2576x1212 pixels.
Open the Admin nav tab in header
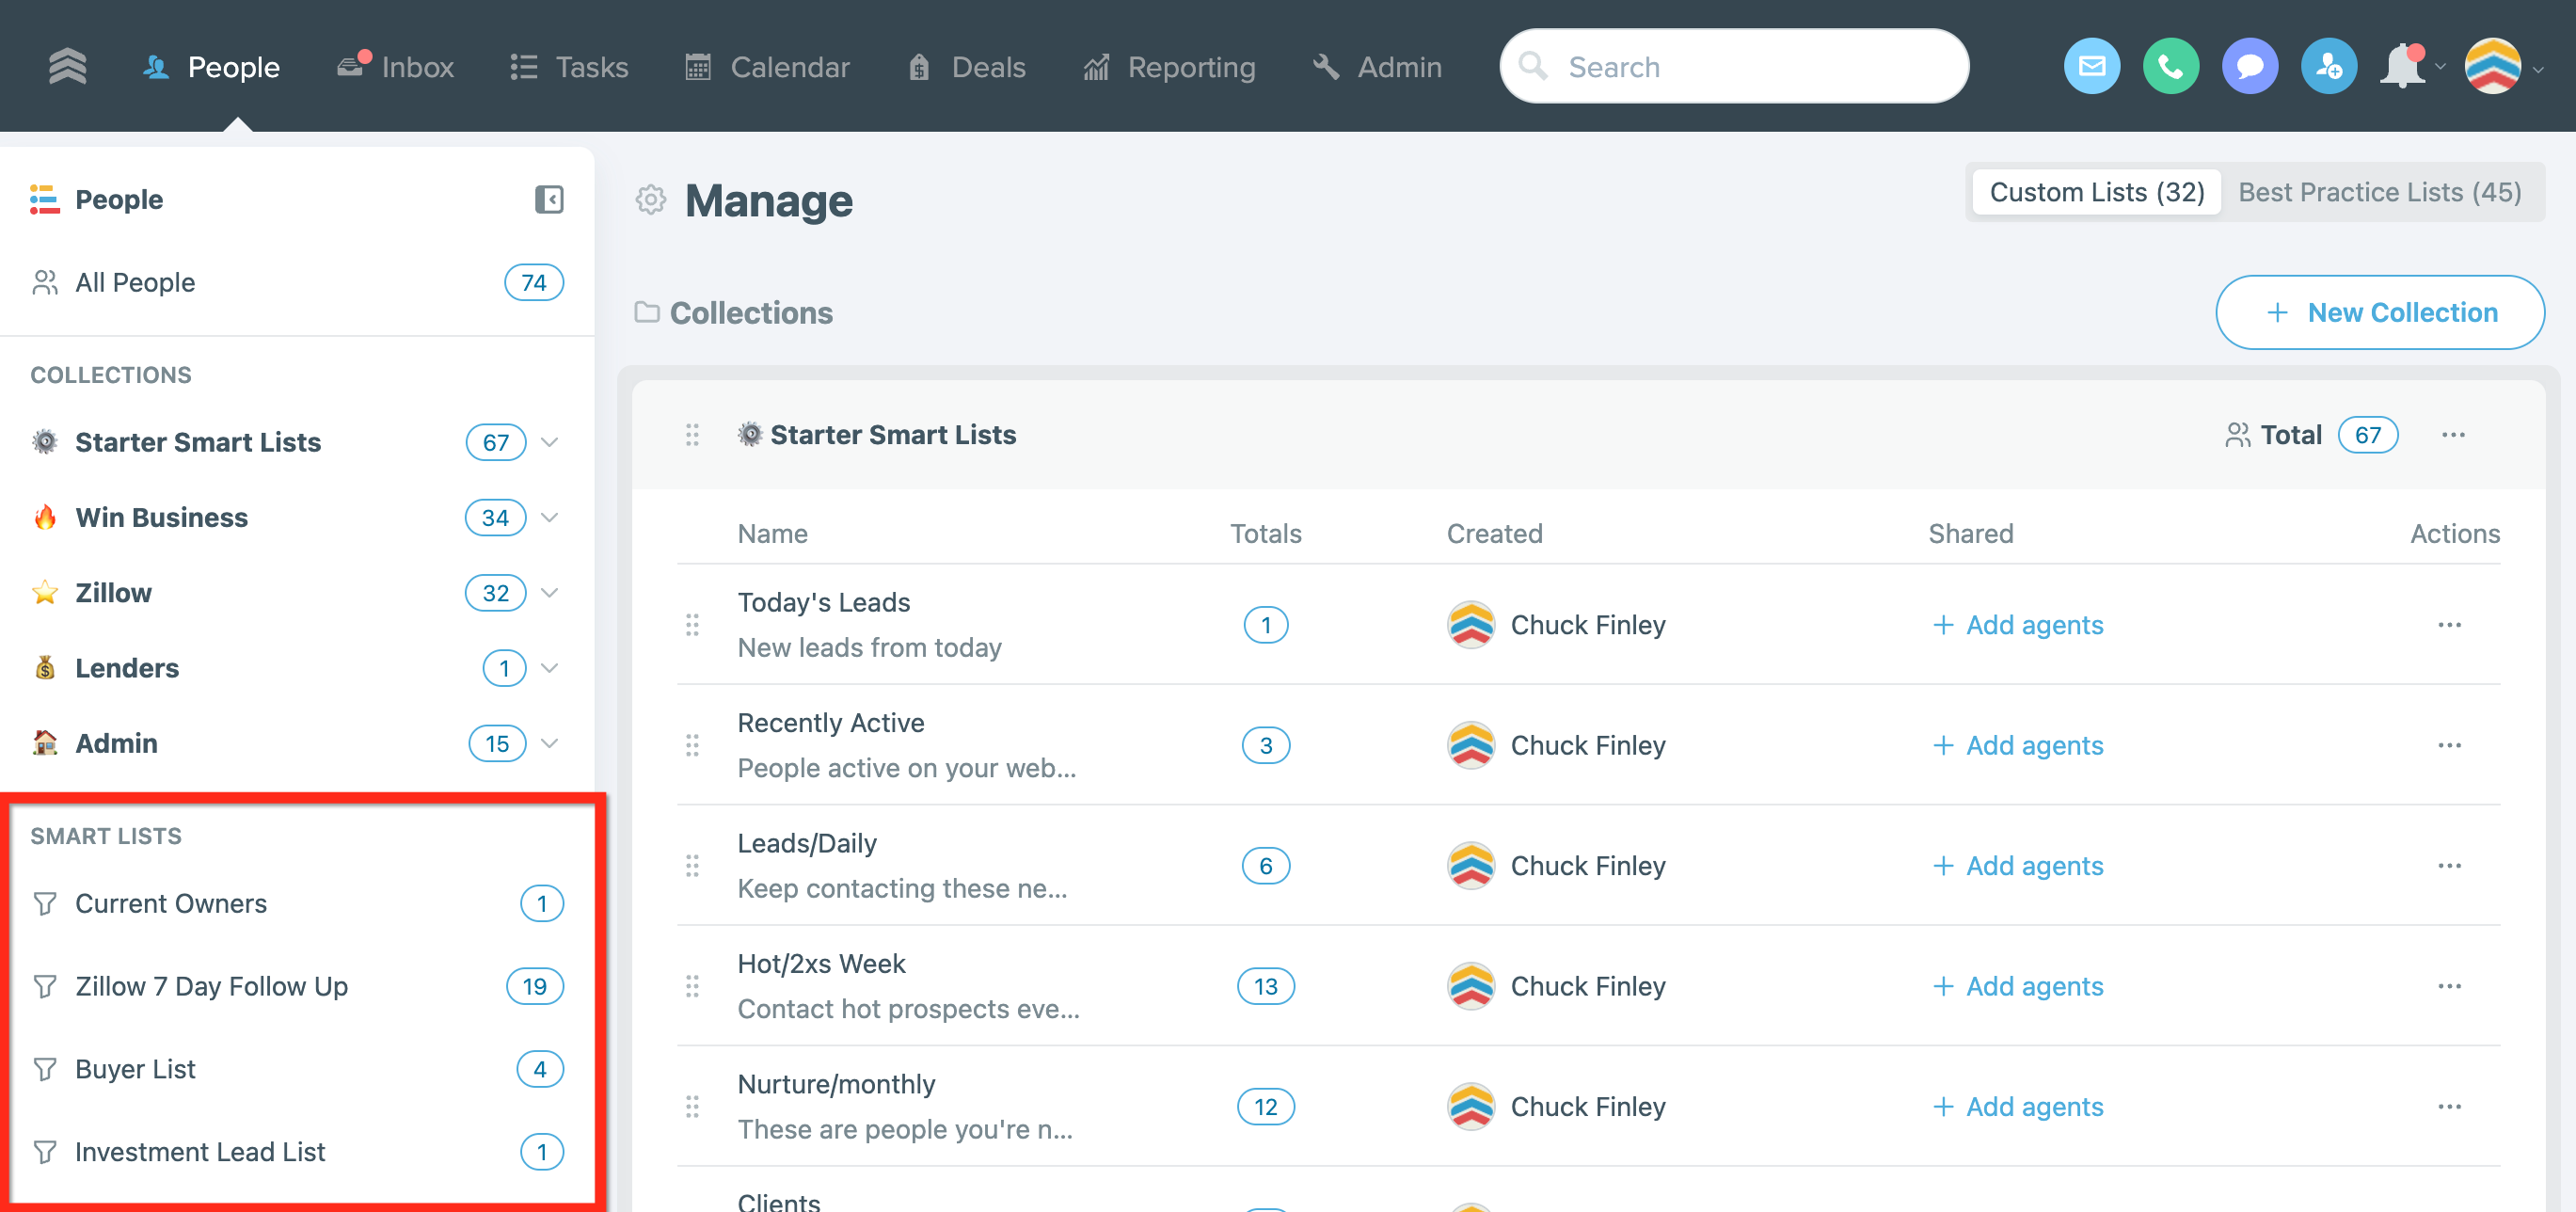point(1377,67)
